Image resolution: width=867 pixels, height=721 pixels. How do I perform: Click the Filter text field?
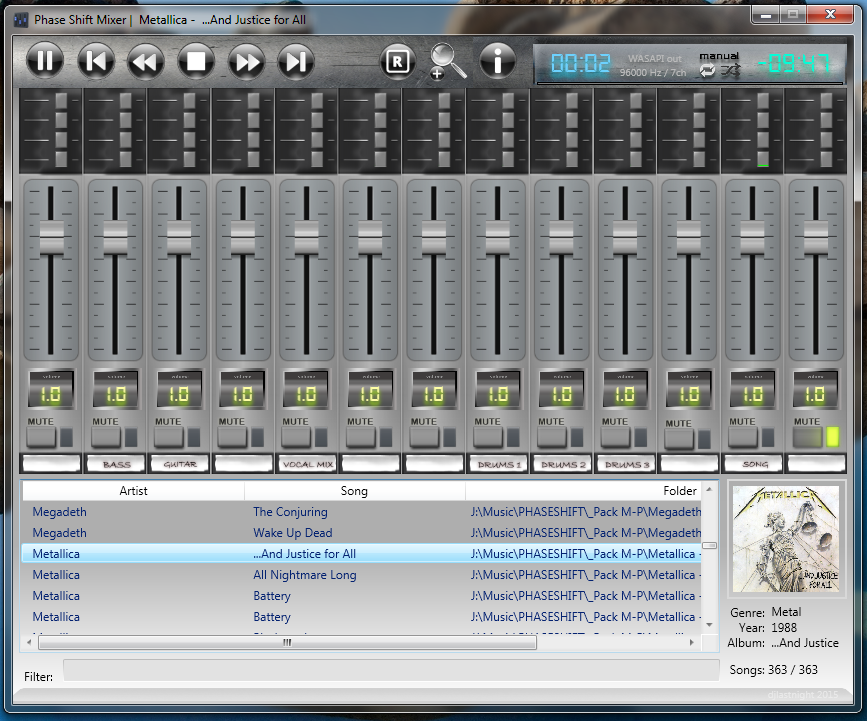391,670
